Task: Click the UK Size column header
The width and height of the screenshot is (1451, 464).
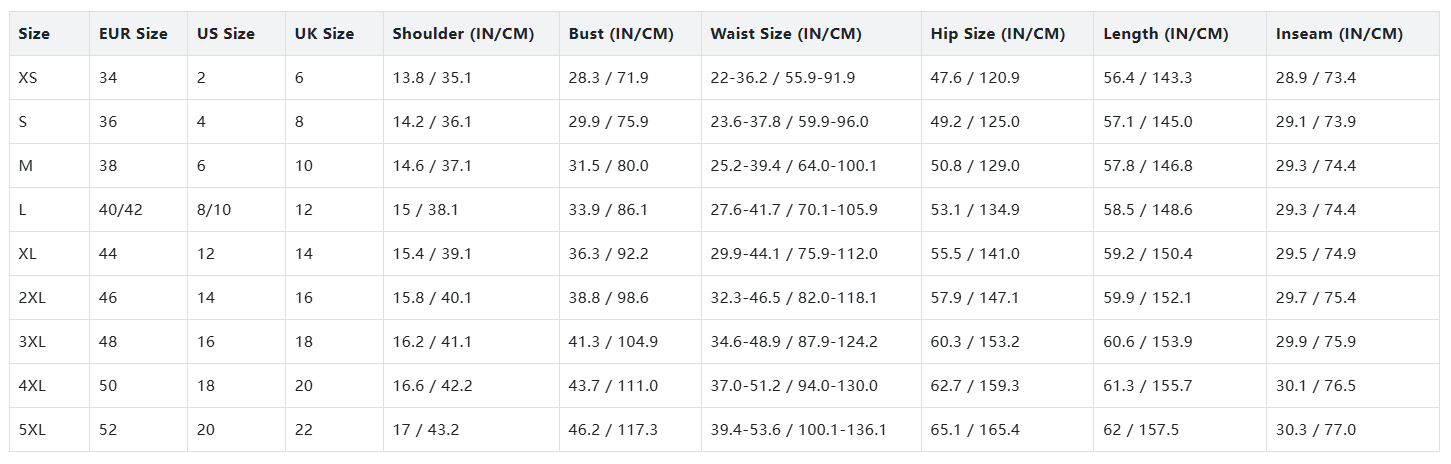Action: click(x=324, y=34)
